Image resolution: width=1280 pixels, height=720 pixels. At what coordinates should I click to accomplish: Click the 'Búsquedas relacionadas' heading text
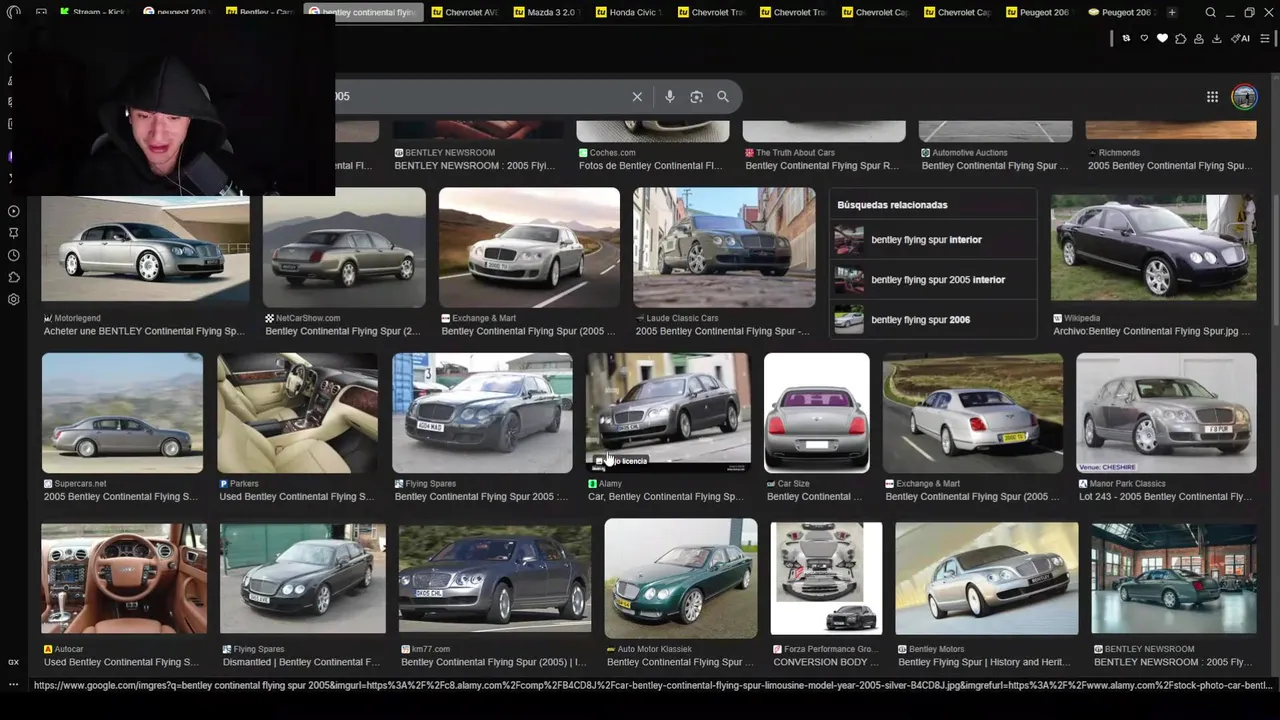pos(892,205)
